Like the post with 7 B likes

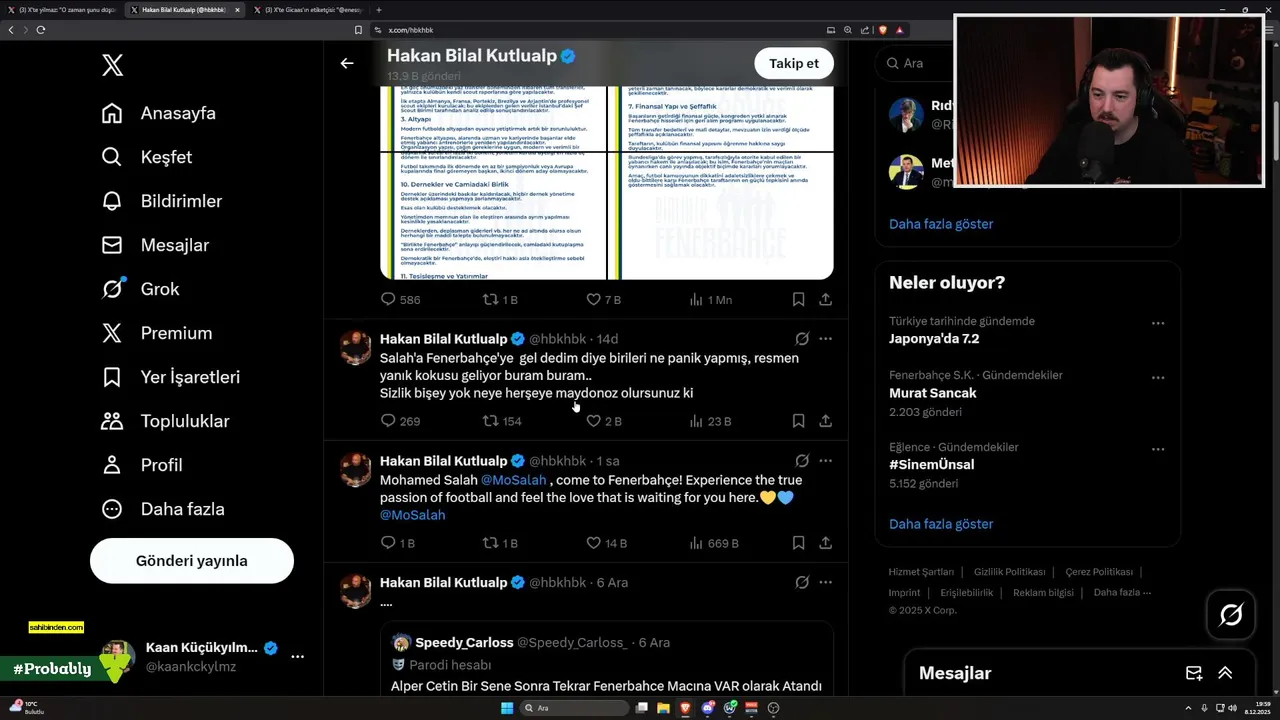coord(593,299)
